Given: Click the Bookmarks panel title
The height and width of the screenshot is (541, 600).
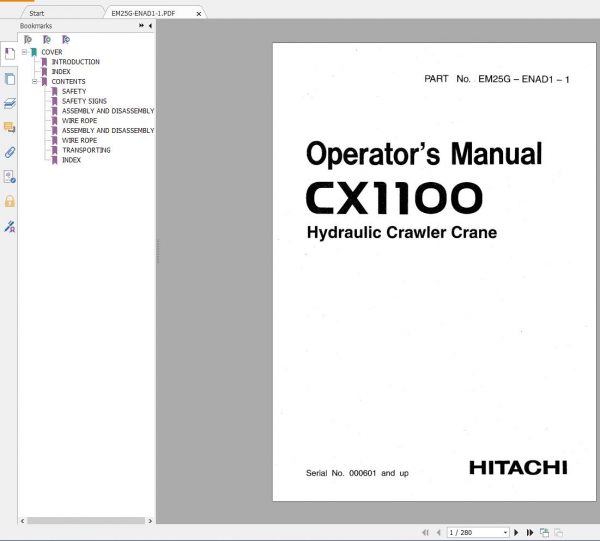Looking at the screenshot, I should click(x=36, y=26).
